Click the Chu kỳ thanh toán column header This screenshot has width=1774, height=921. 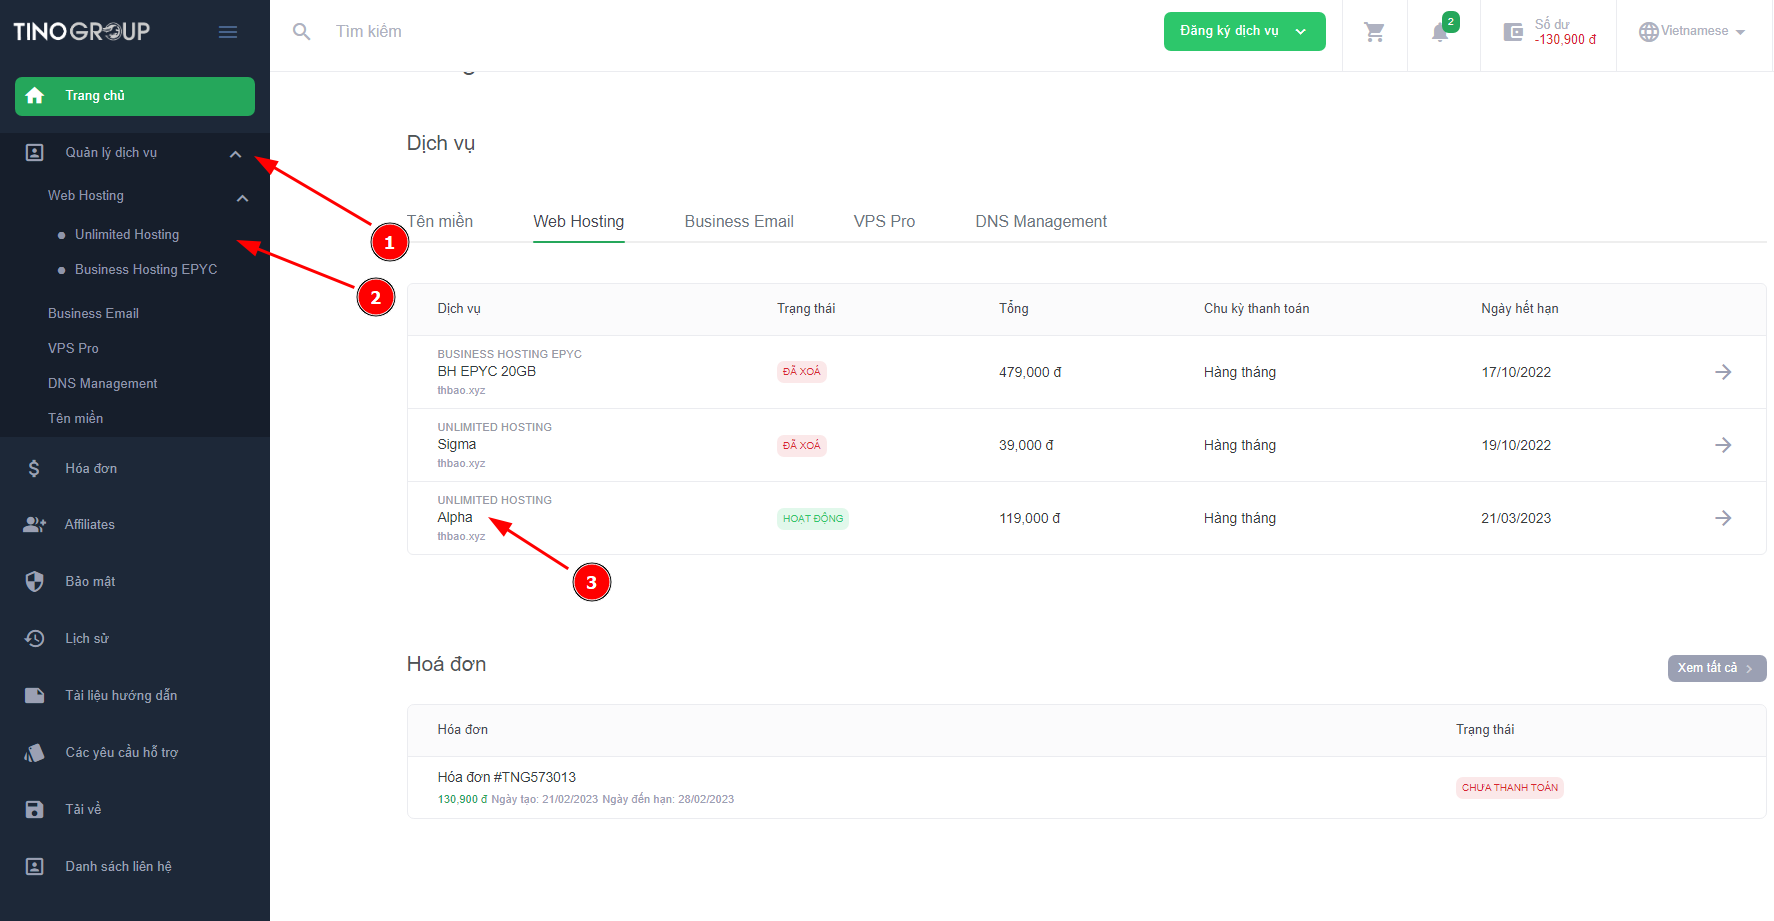pos(1257,308)
